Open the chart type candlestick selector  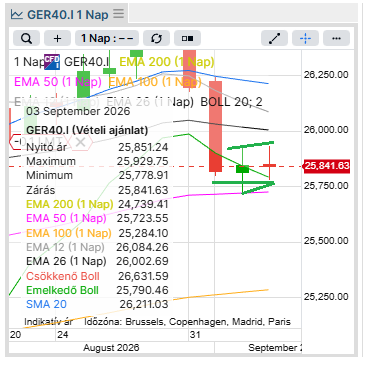click(x=187, y=38)
